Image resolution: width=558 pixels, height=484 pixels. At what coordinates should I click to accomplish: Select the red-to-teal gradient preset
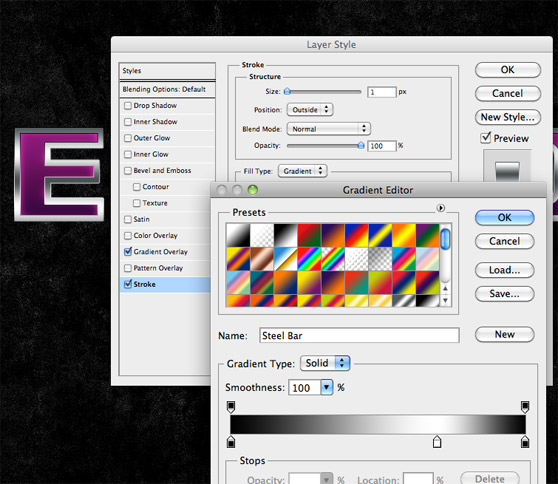coord(357,283)
